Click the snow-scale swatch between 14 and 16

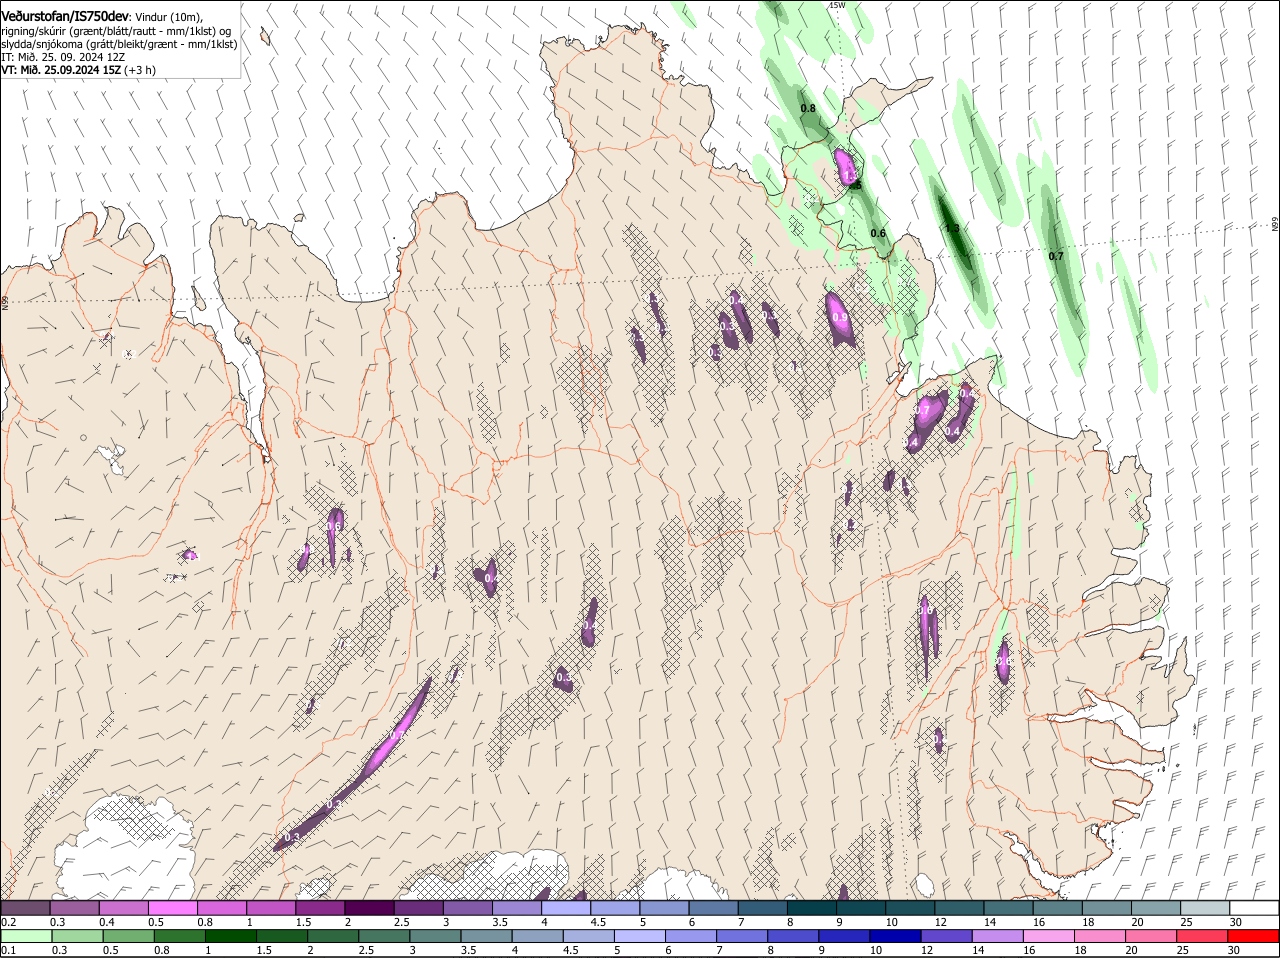click(1008, 908)
